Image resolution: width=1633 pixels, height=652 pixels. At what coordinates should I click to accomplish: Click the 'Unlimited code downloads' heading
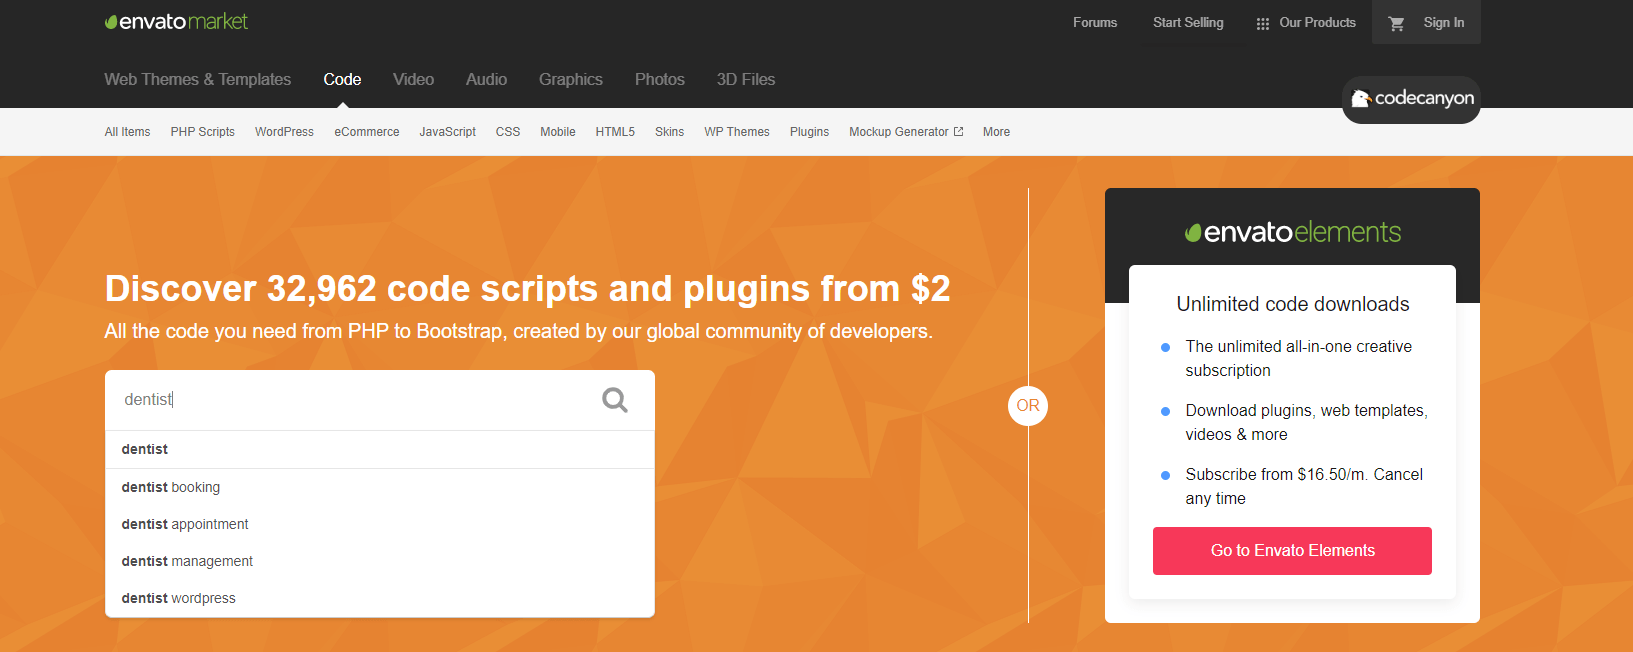point(1293,304)
